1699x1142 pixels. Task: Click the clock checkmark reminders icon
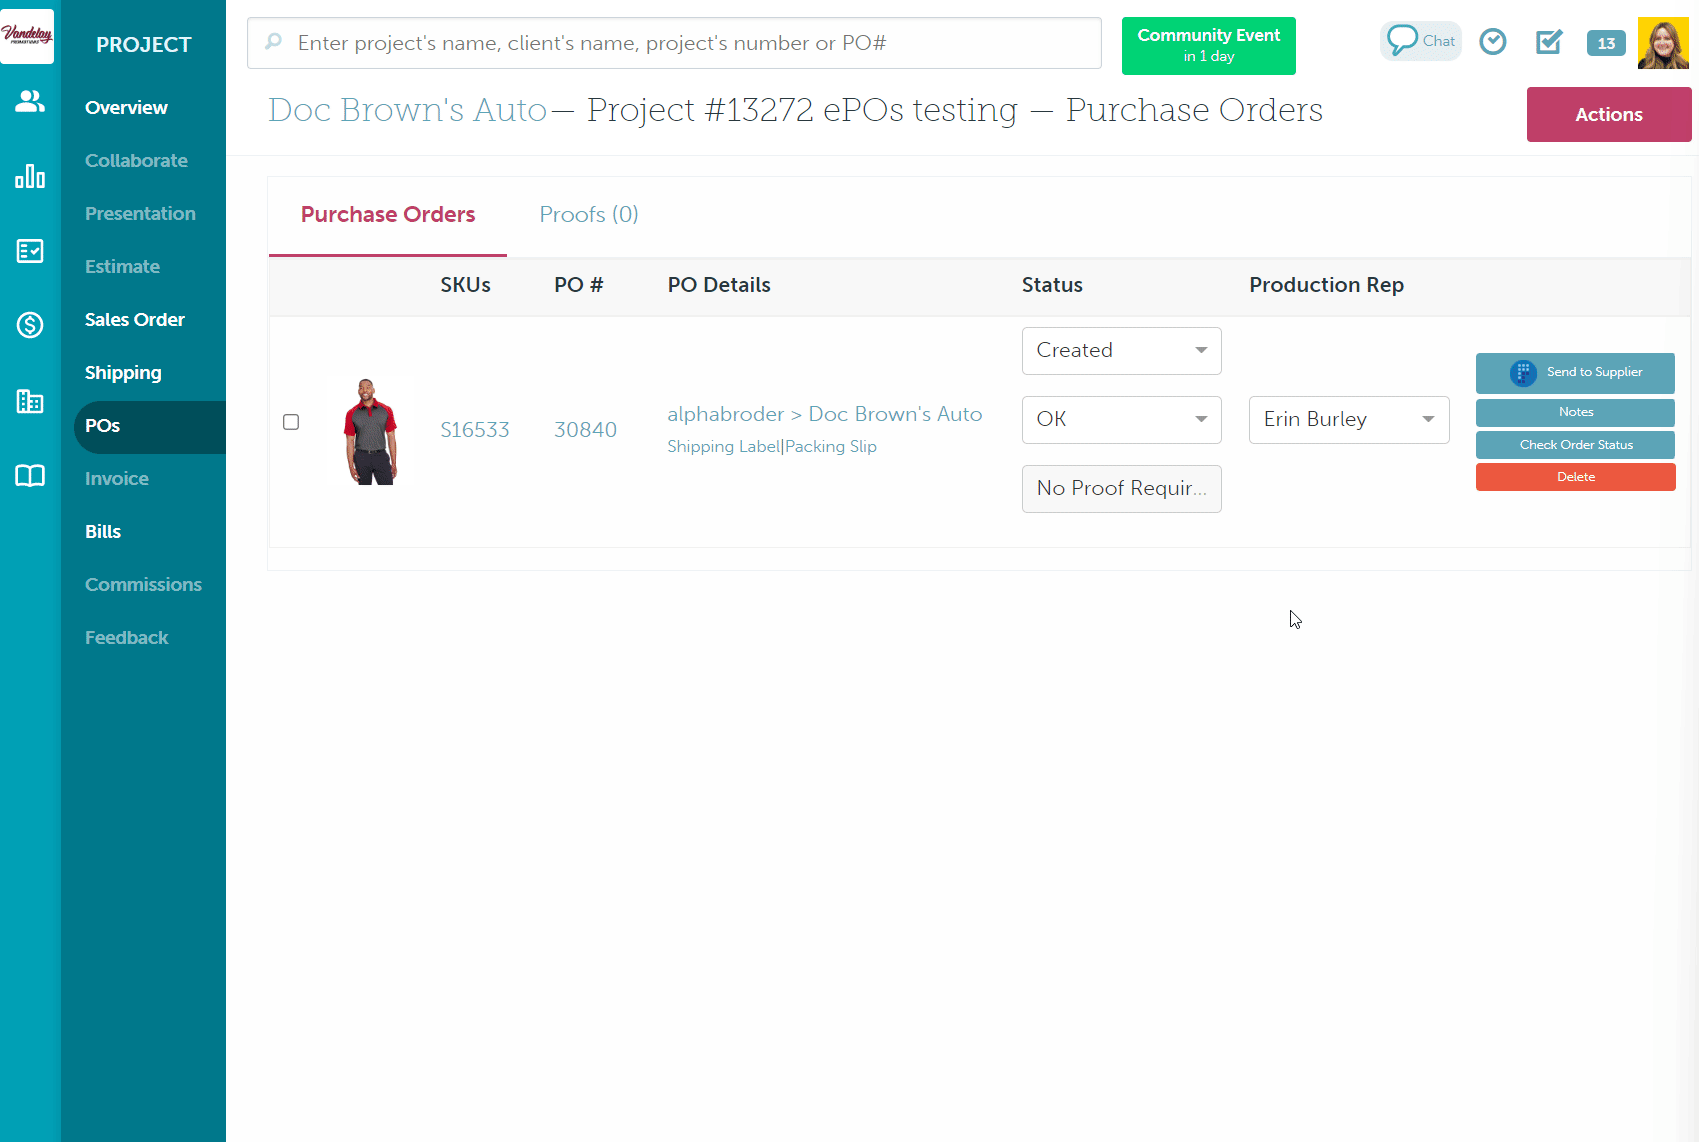(1492, 42)
